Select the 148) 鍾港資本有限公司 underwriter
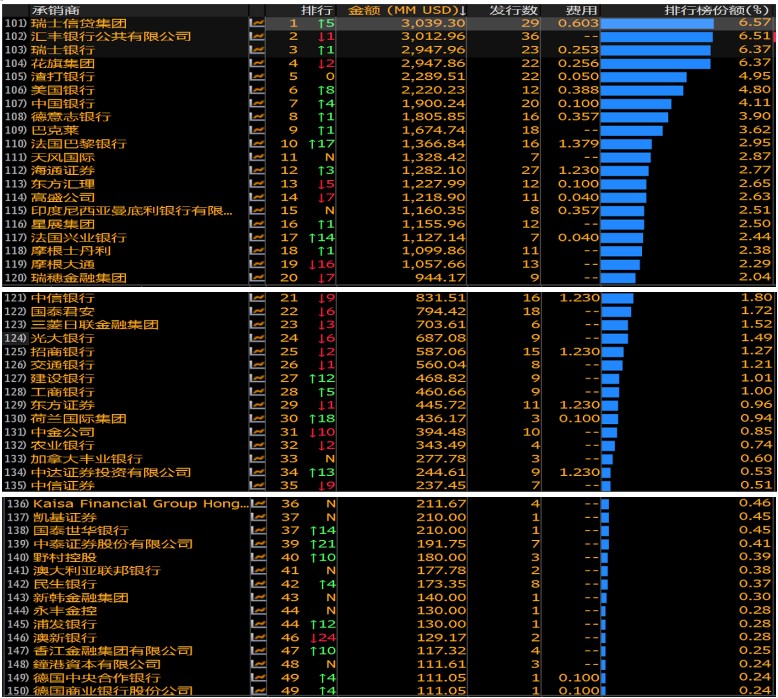This screenshot has height=698, width=778. tap(97, 664)
